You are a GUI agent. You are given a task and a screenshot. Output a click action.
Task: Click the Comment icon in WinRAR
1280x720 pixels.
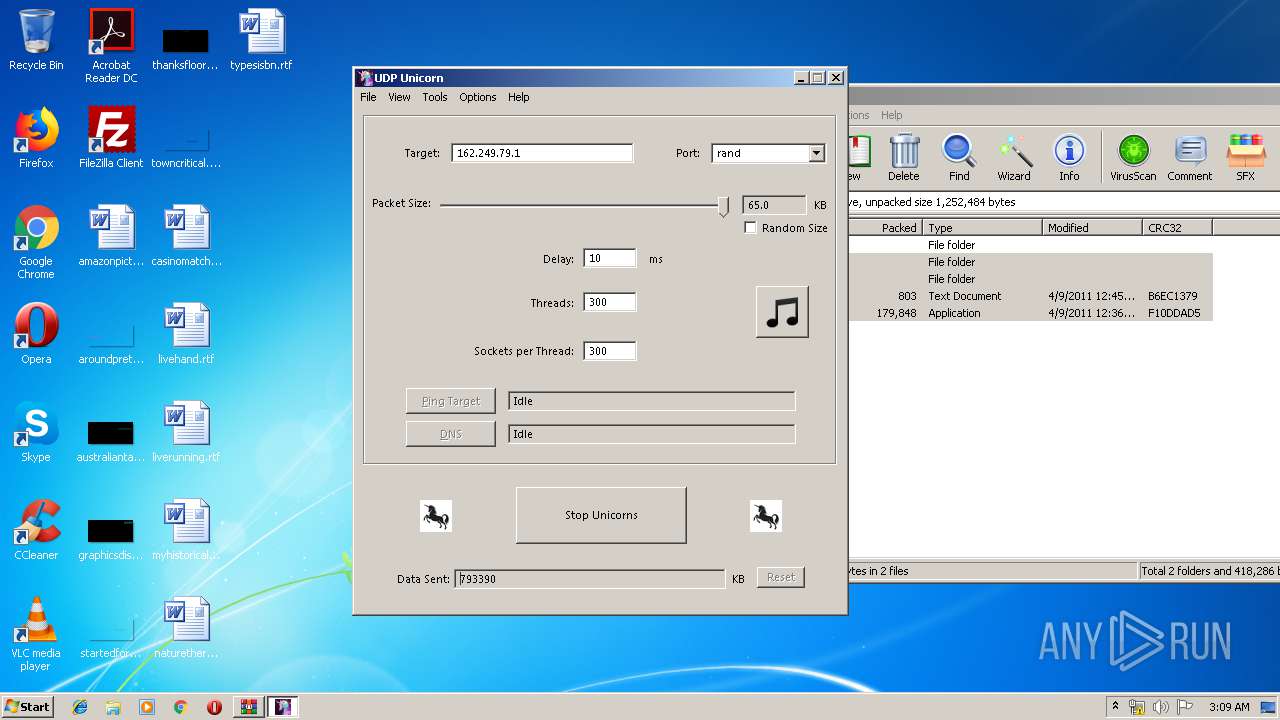click(1189, 158)
